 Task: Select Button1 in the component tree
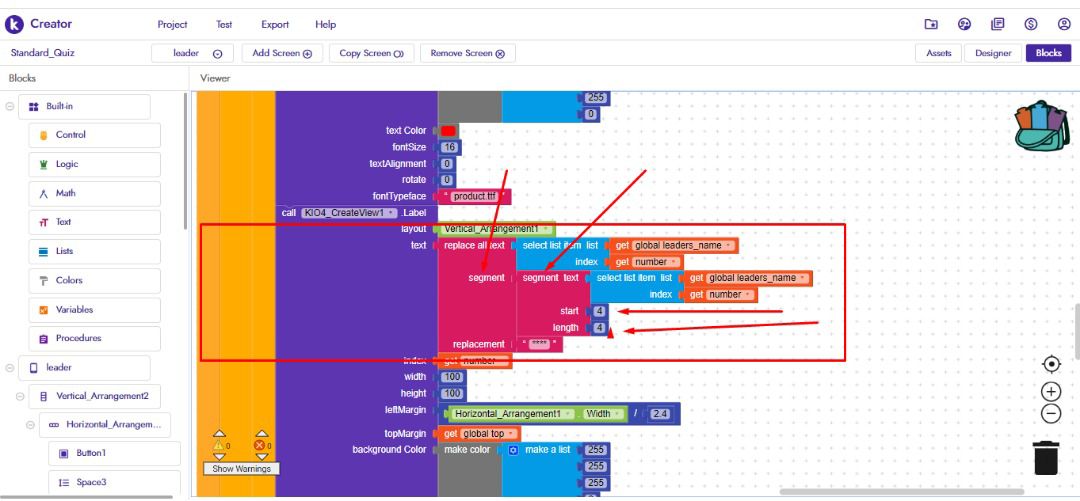(114, 453)
